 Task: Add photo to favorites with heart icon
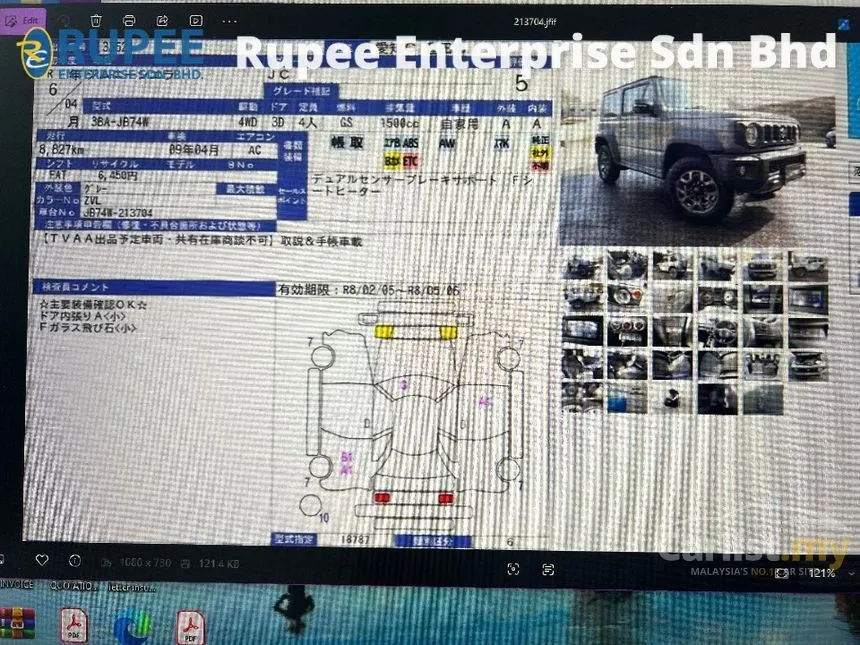pyautogui.click(x=42, y=560)
